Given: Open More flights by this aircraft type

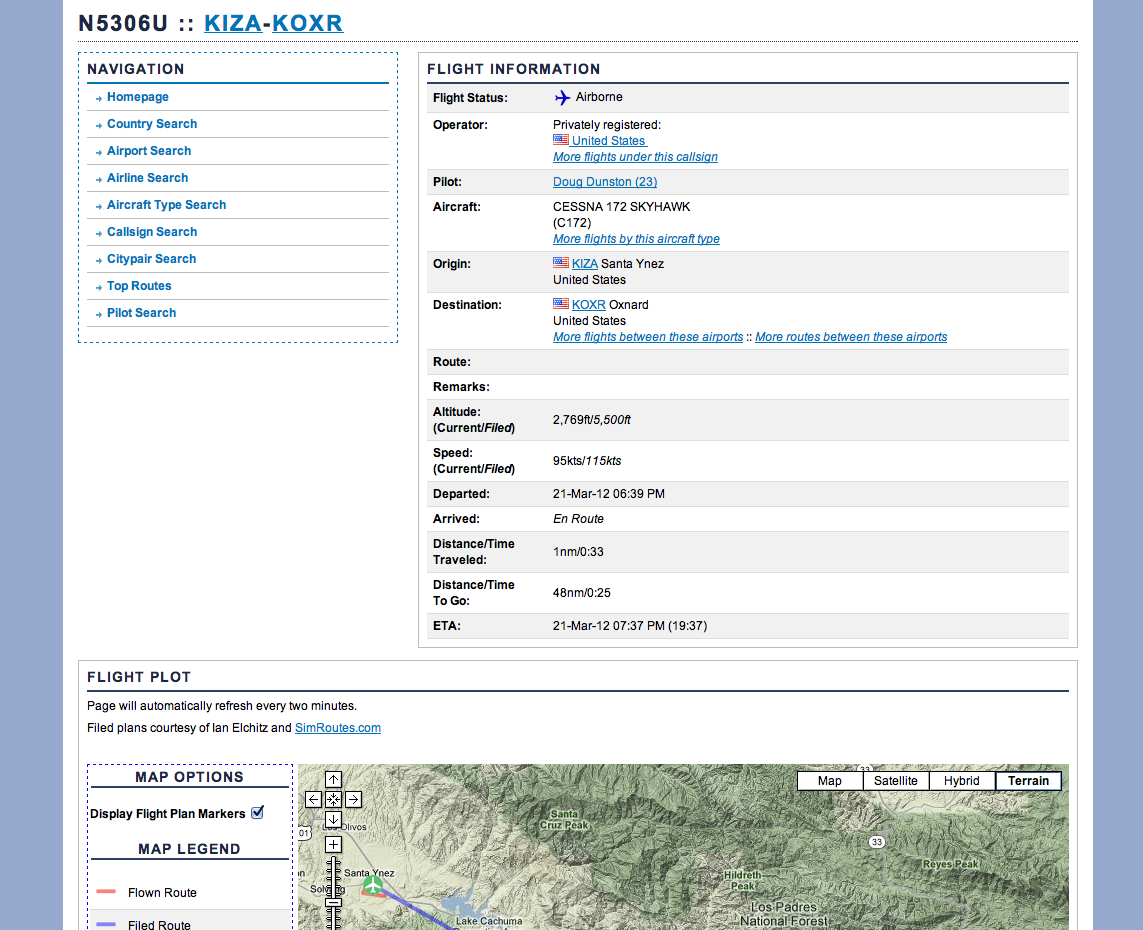Looking at the screenshot, I should pos(636,238).
